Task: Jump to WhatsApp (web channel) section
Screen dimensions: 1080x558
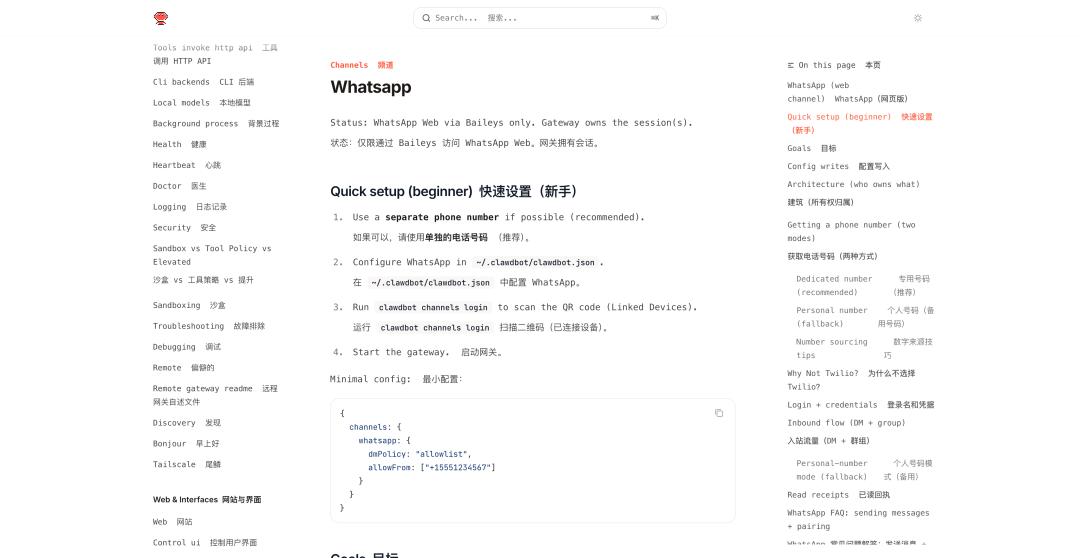Action: point(848,92)
